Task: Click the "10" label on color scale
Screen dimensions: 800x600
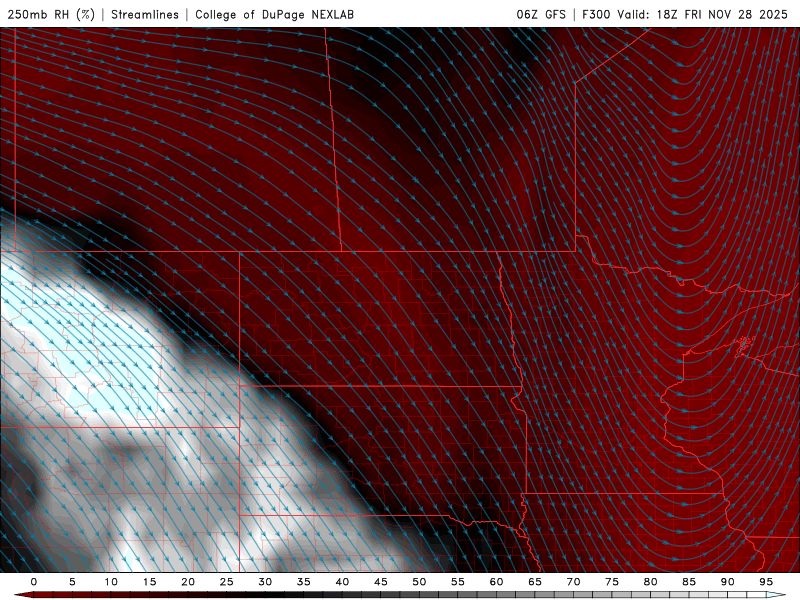Action: 111,582
